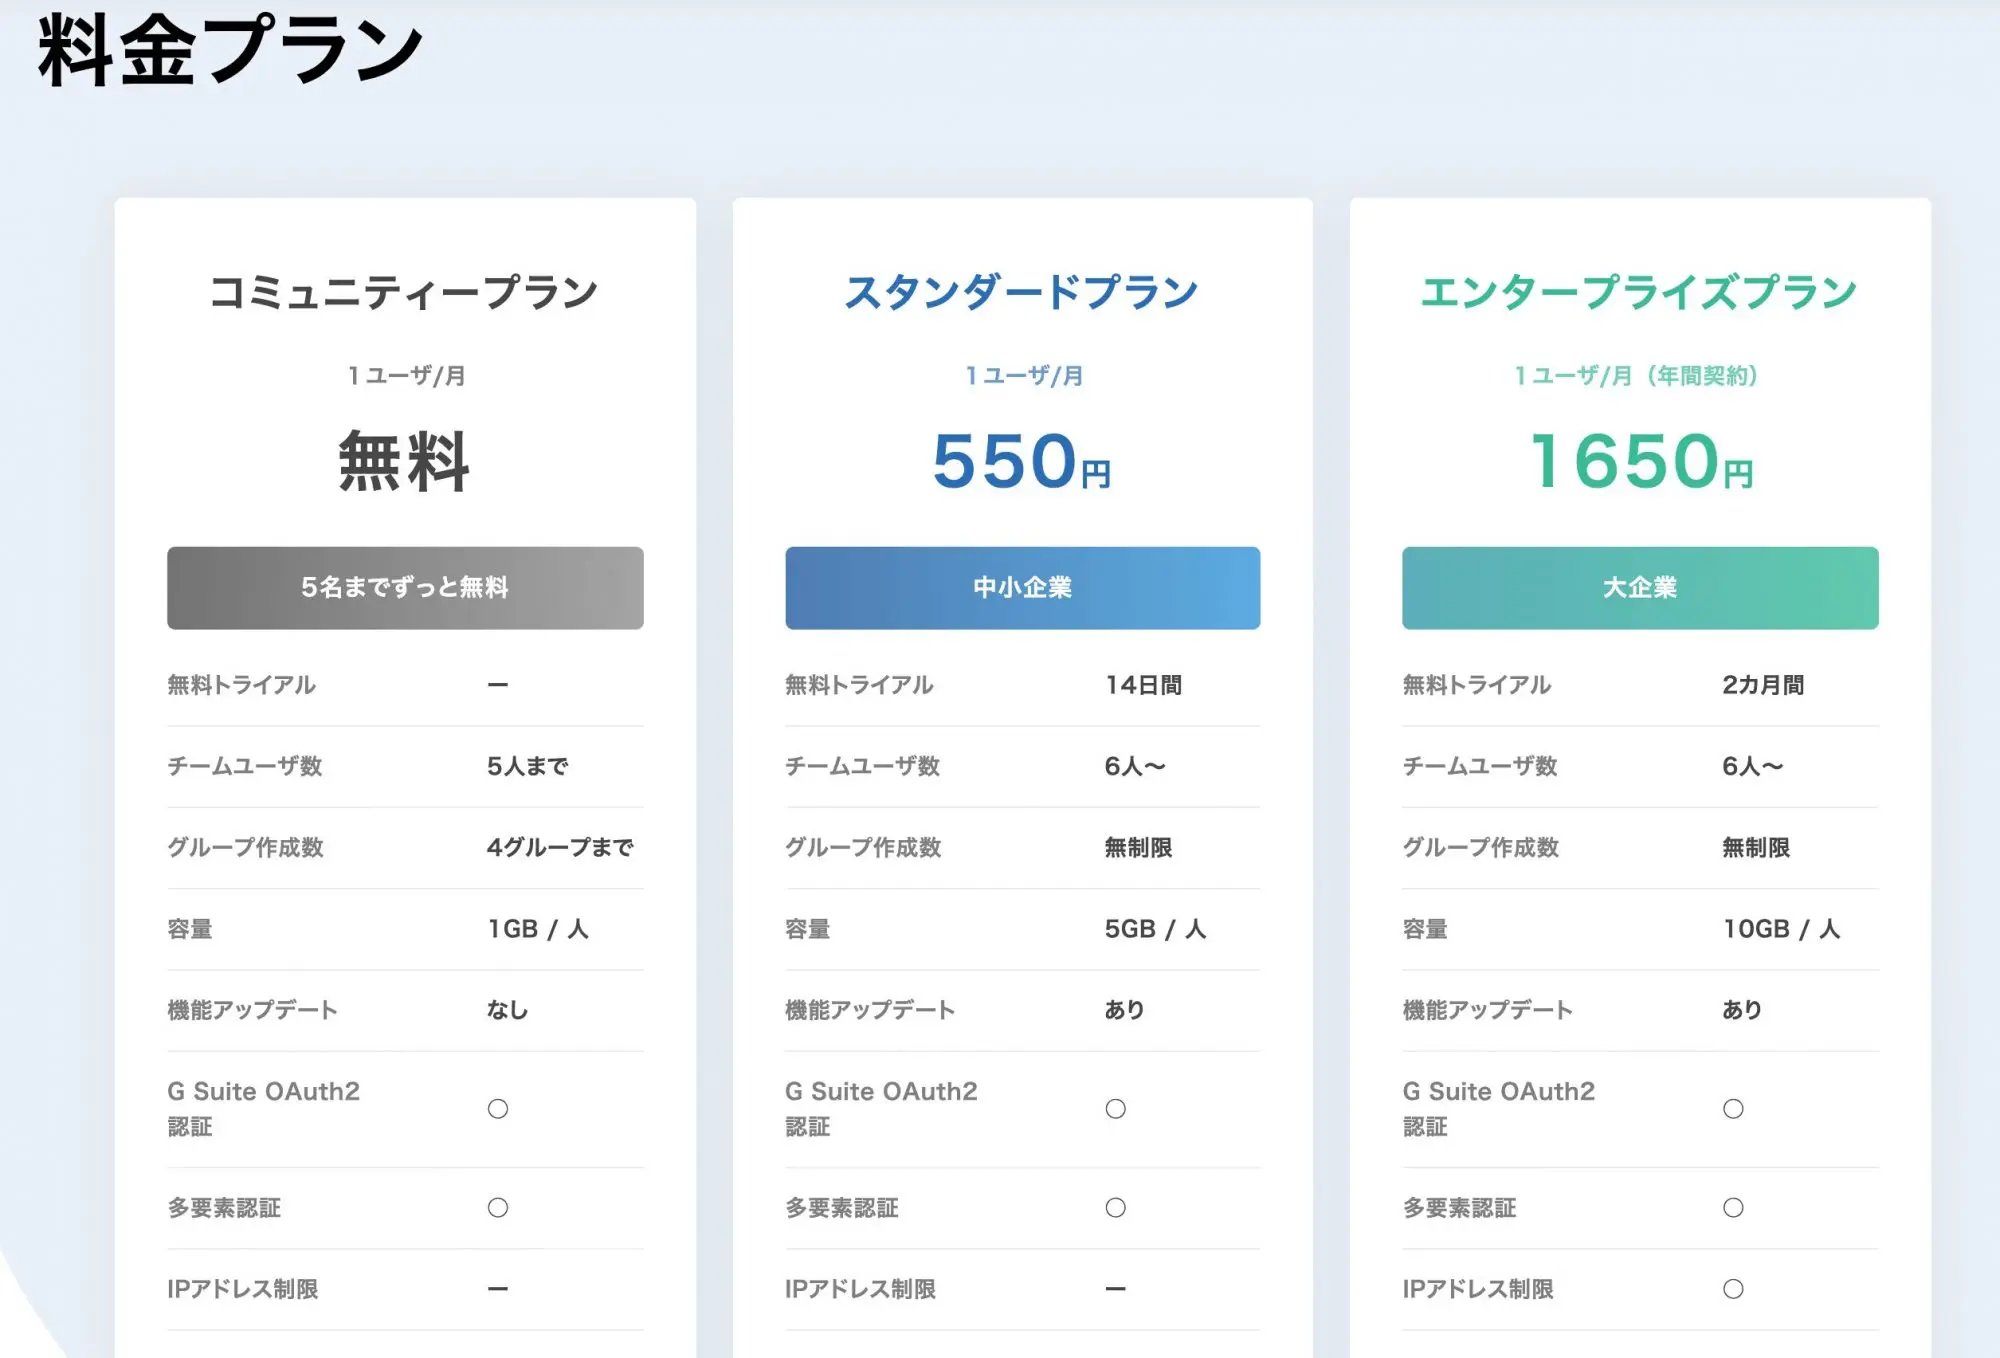Click the Enterprise plan G Suite OAuth2 circle mark

tap(1733, 1109)
